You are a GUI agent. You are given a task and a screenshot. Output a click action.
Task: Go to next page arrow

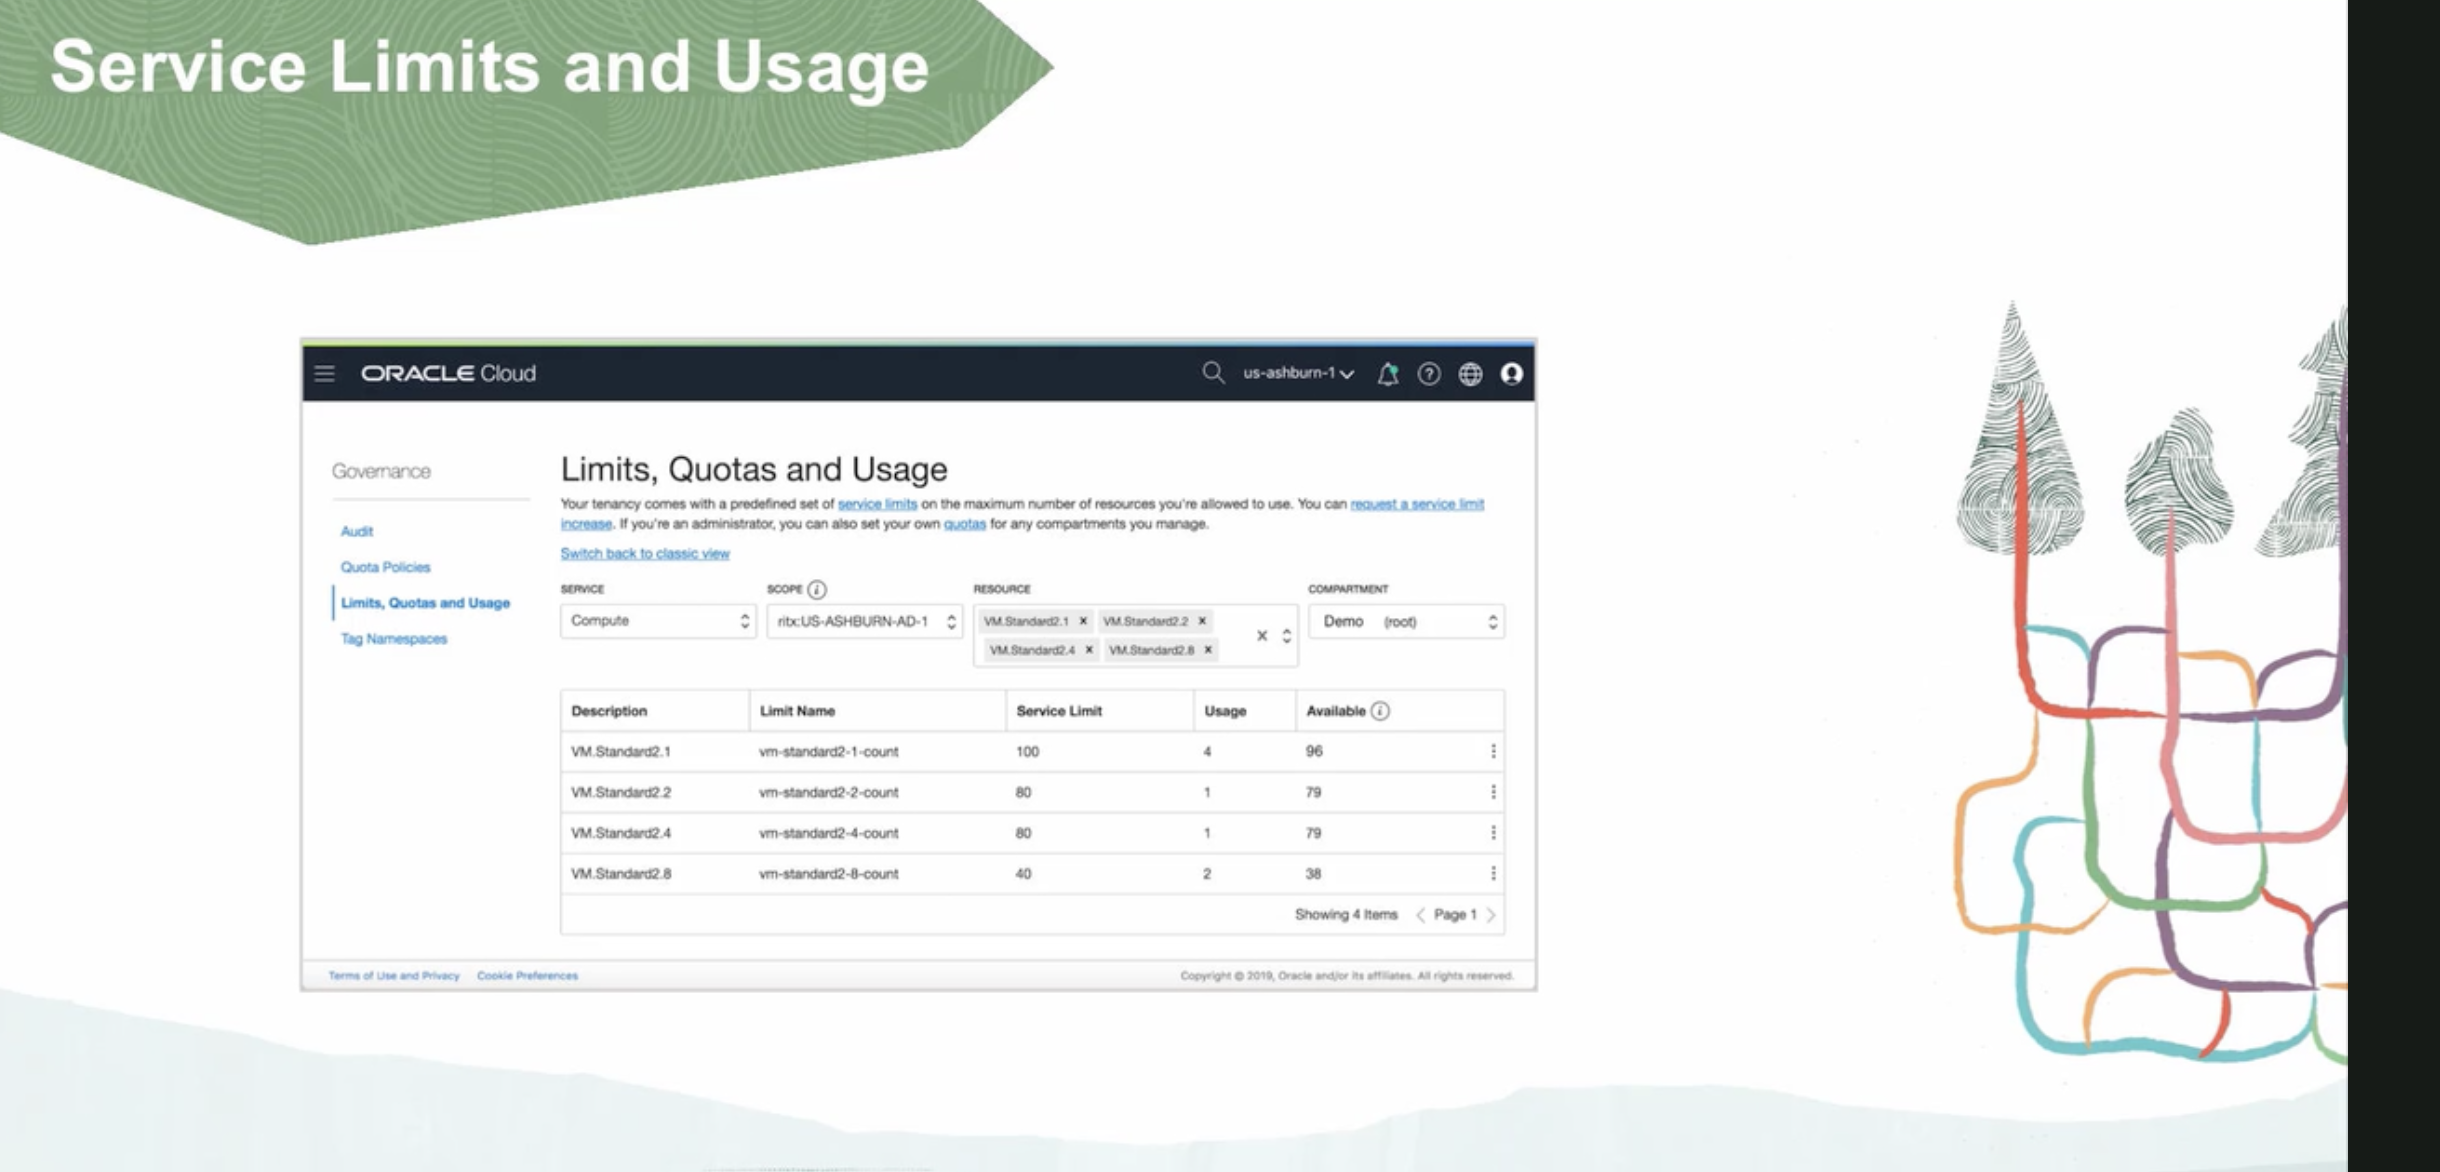pos(1491,915)
